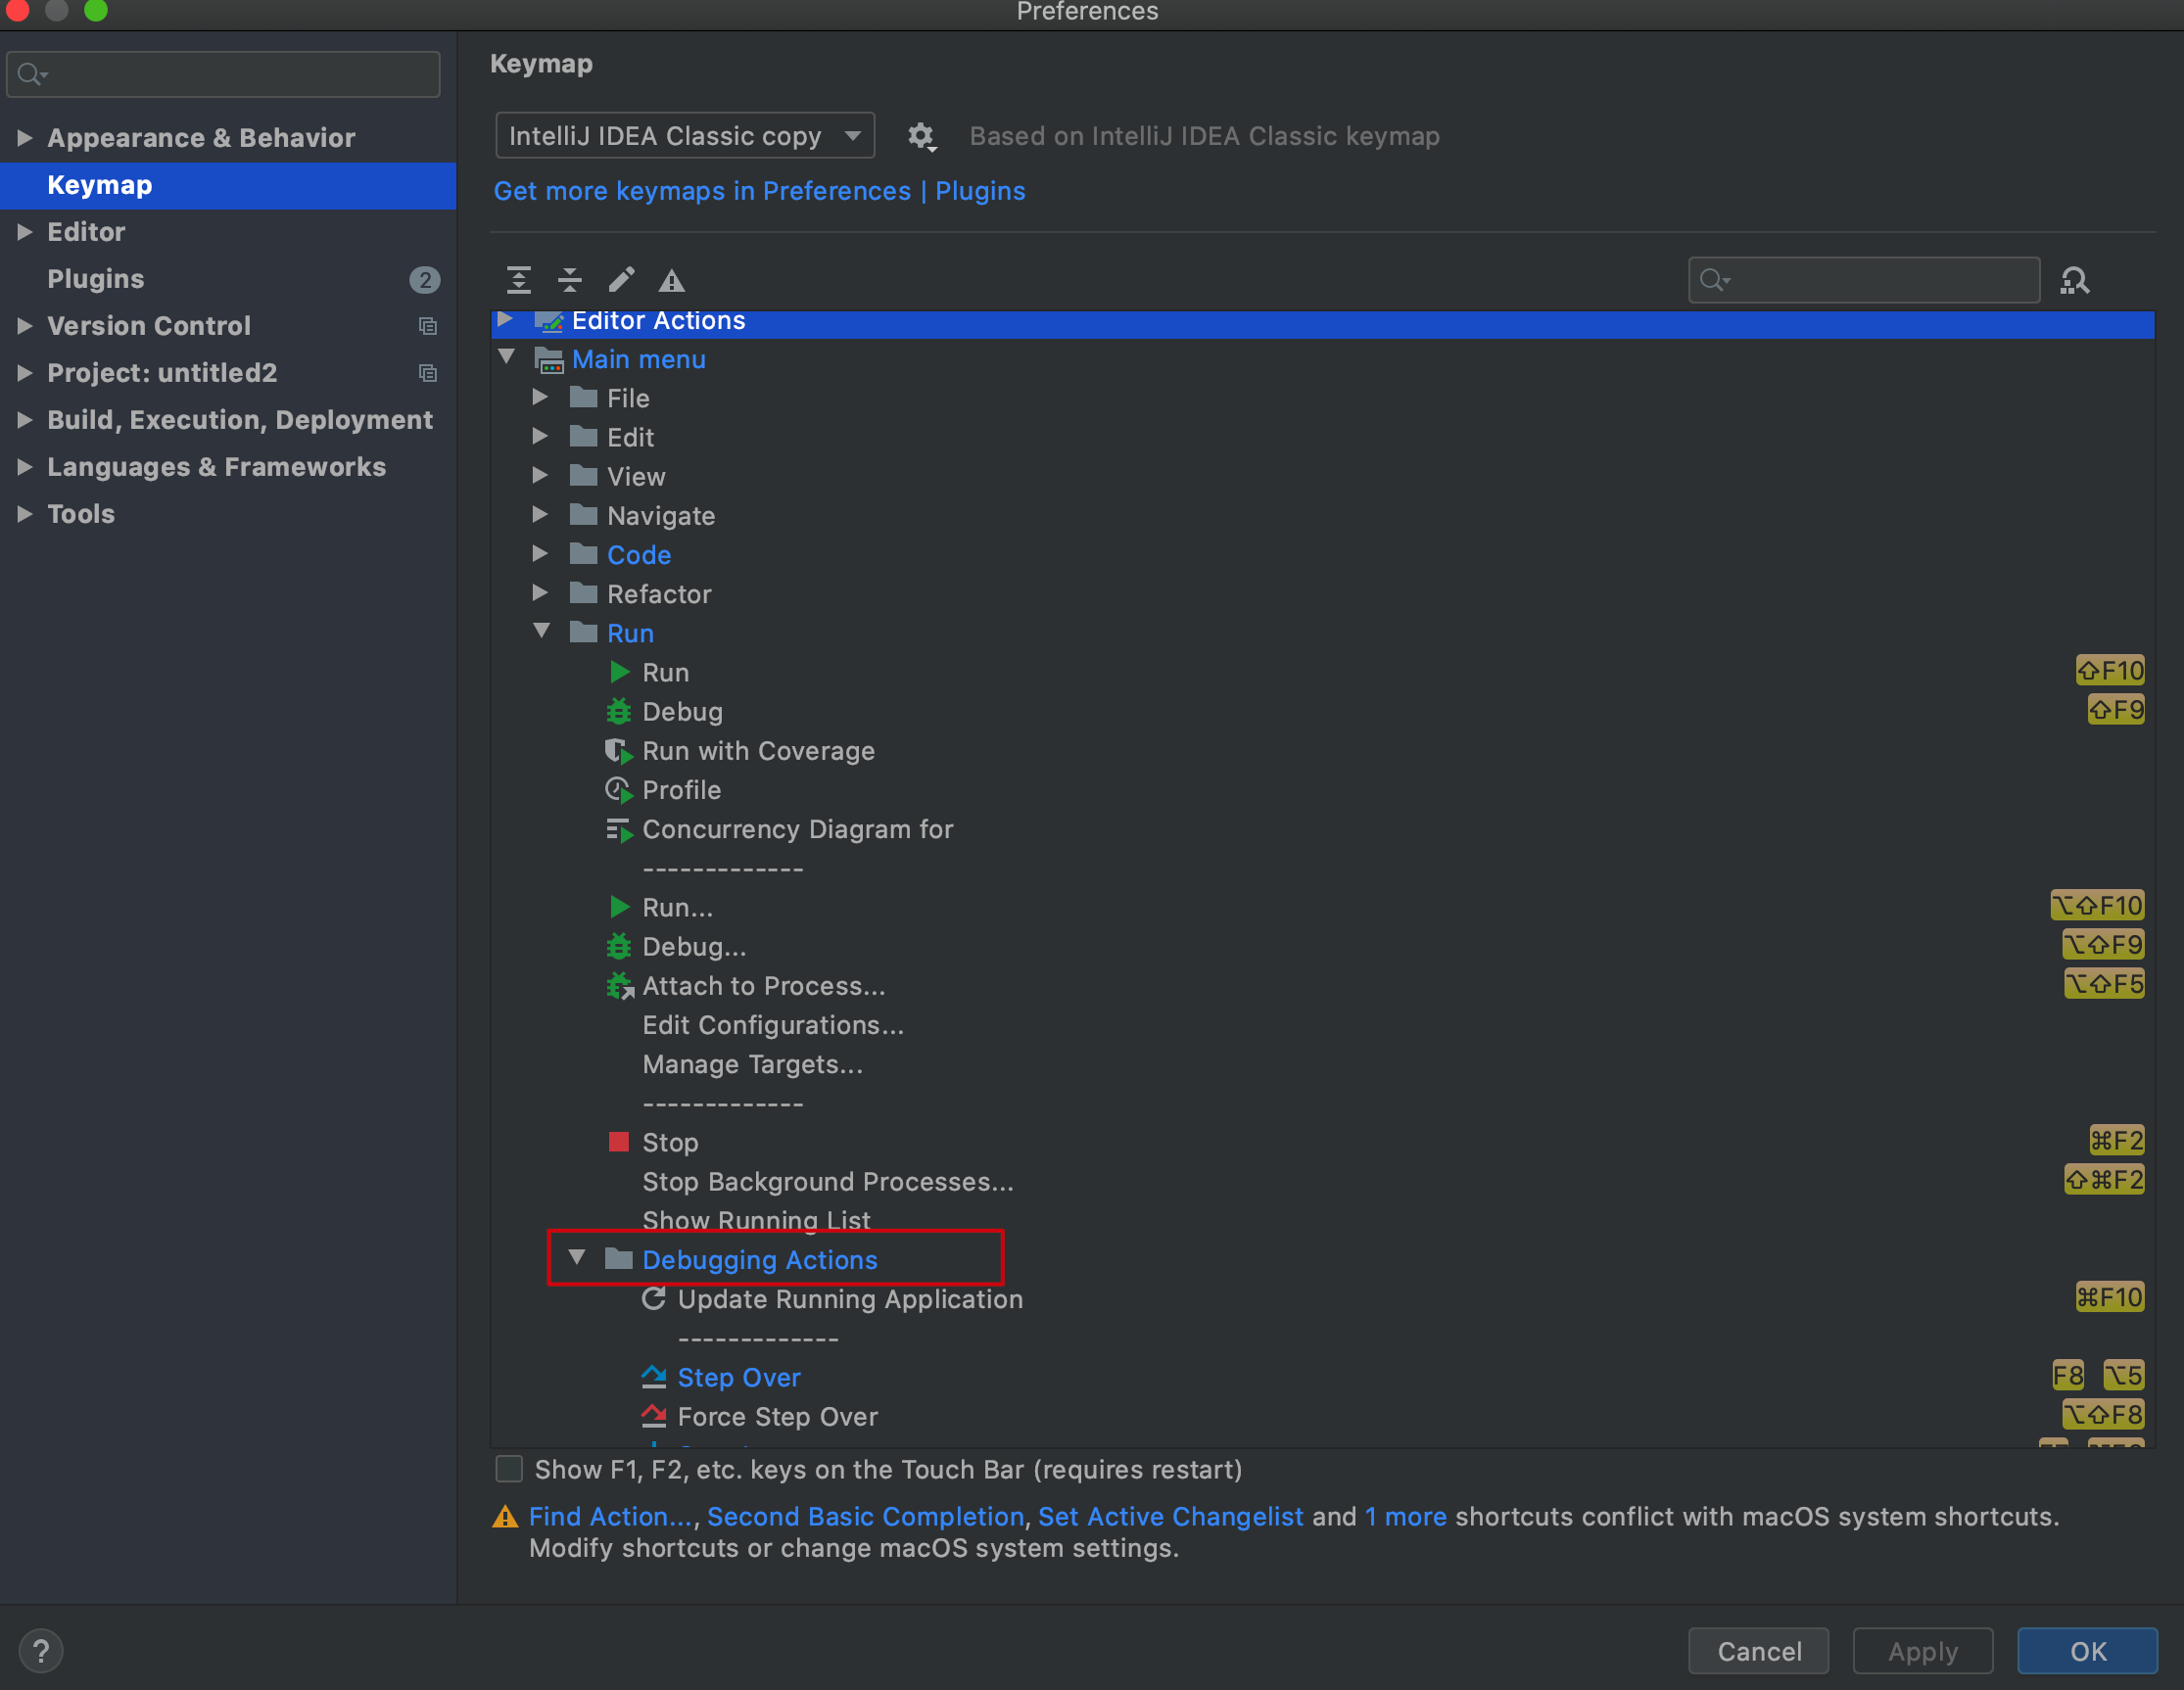Select the Edit folder in Main menu
This screenshot has height=1690, width=2184.
(x=1322, y=437)
